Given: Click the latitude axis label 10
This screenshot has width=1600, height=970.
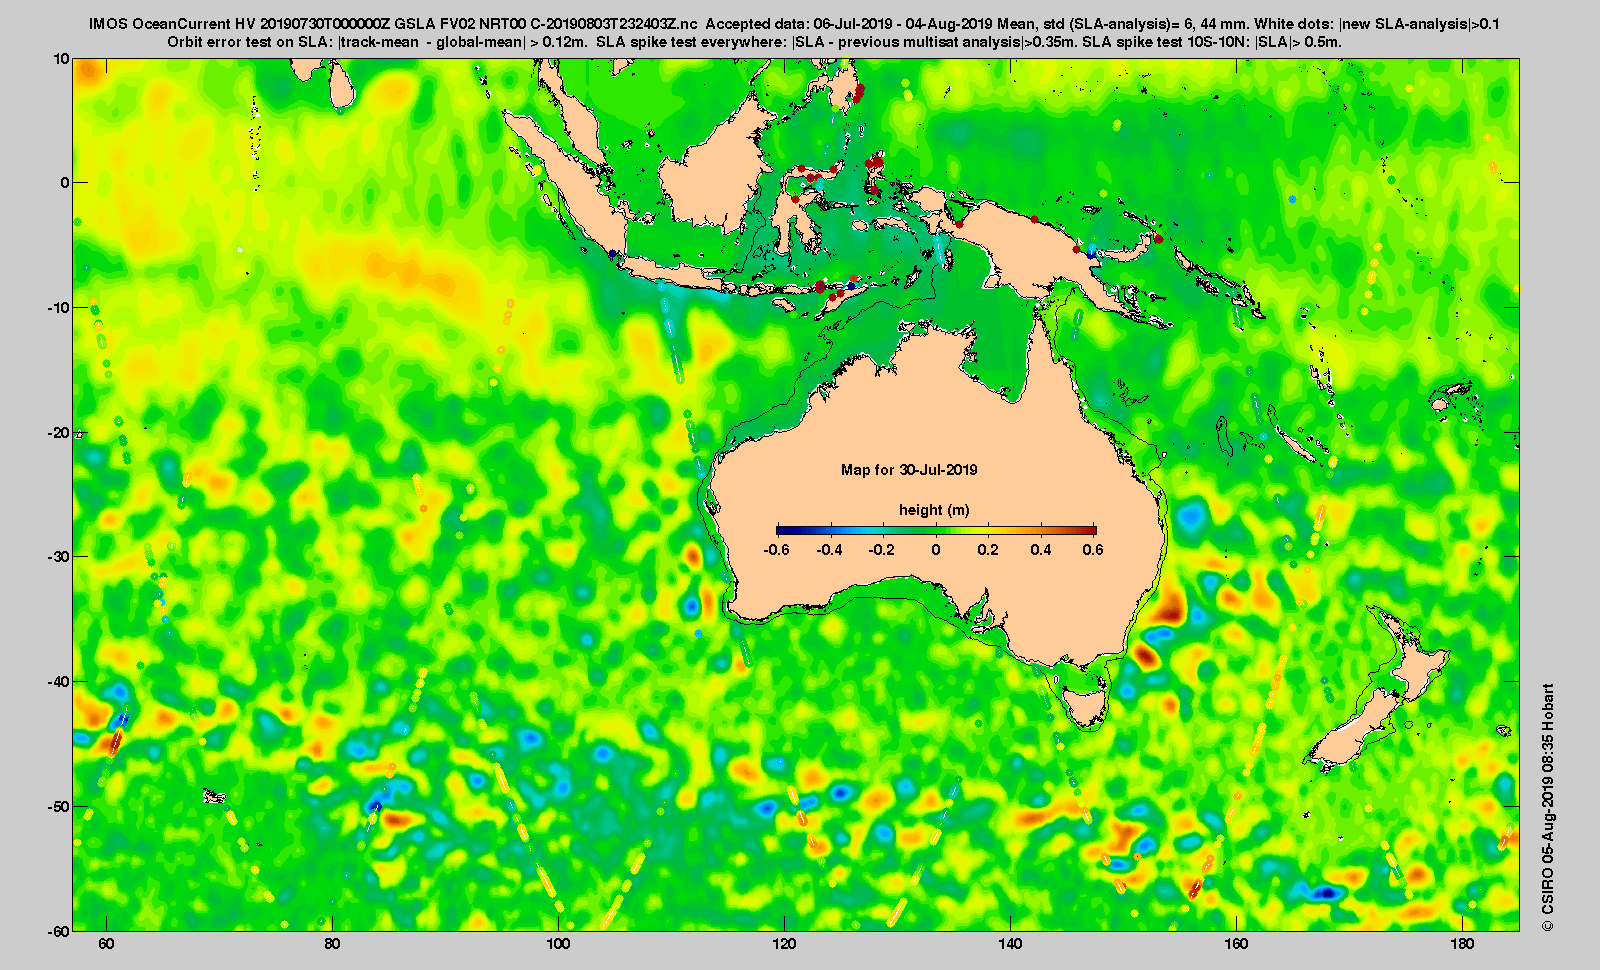Looking at the screenshot, I should pos(62,59).
